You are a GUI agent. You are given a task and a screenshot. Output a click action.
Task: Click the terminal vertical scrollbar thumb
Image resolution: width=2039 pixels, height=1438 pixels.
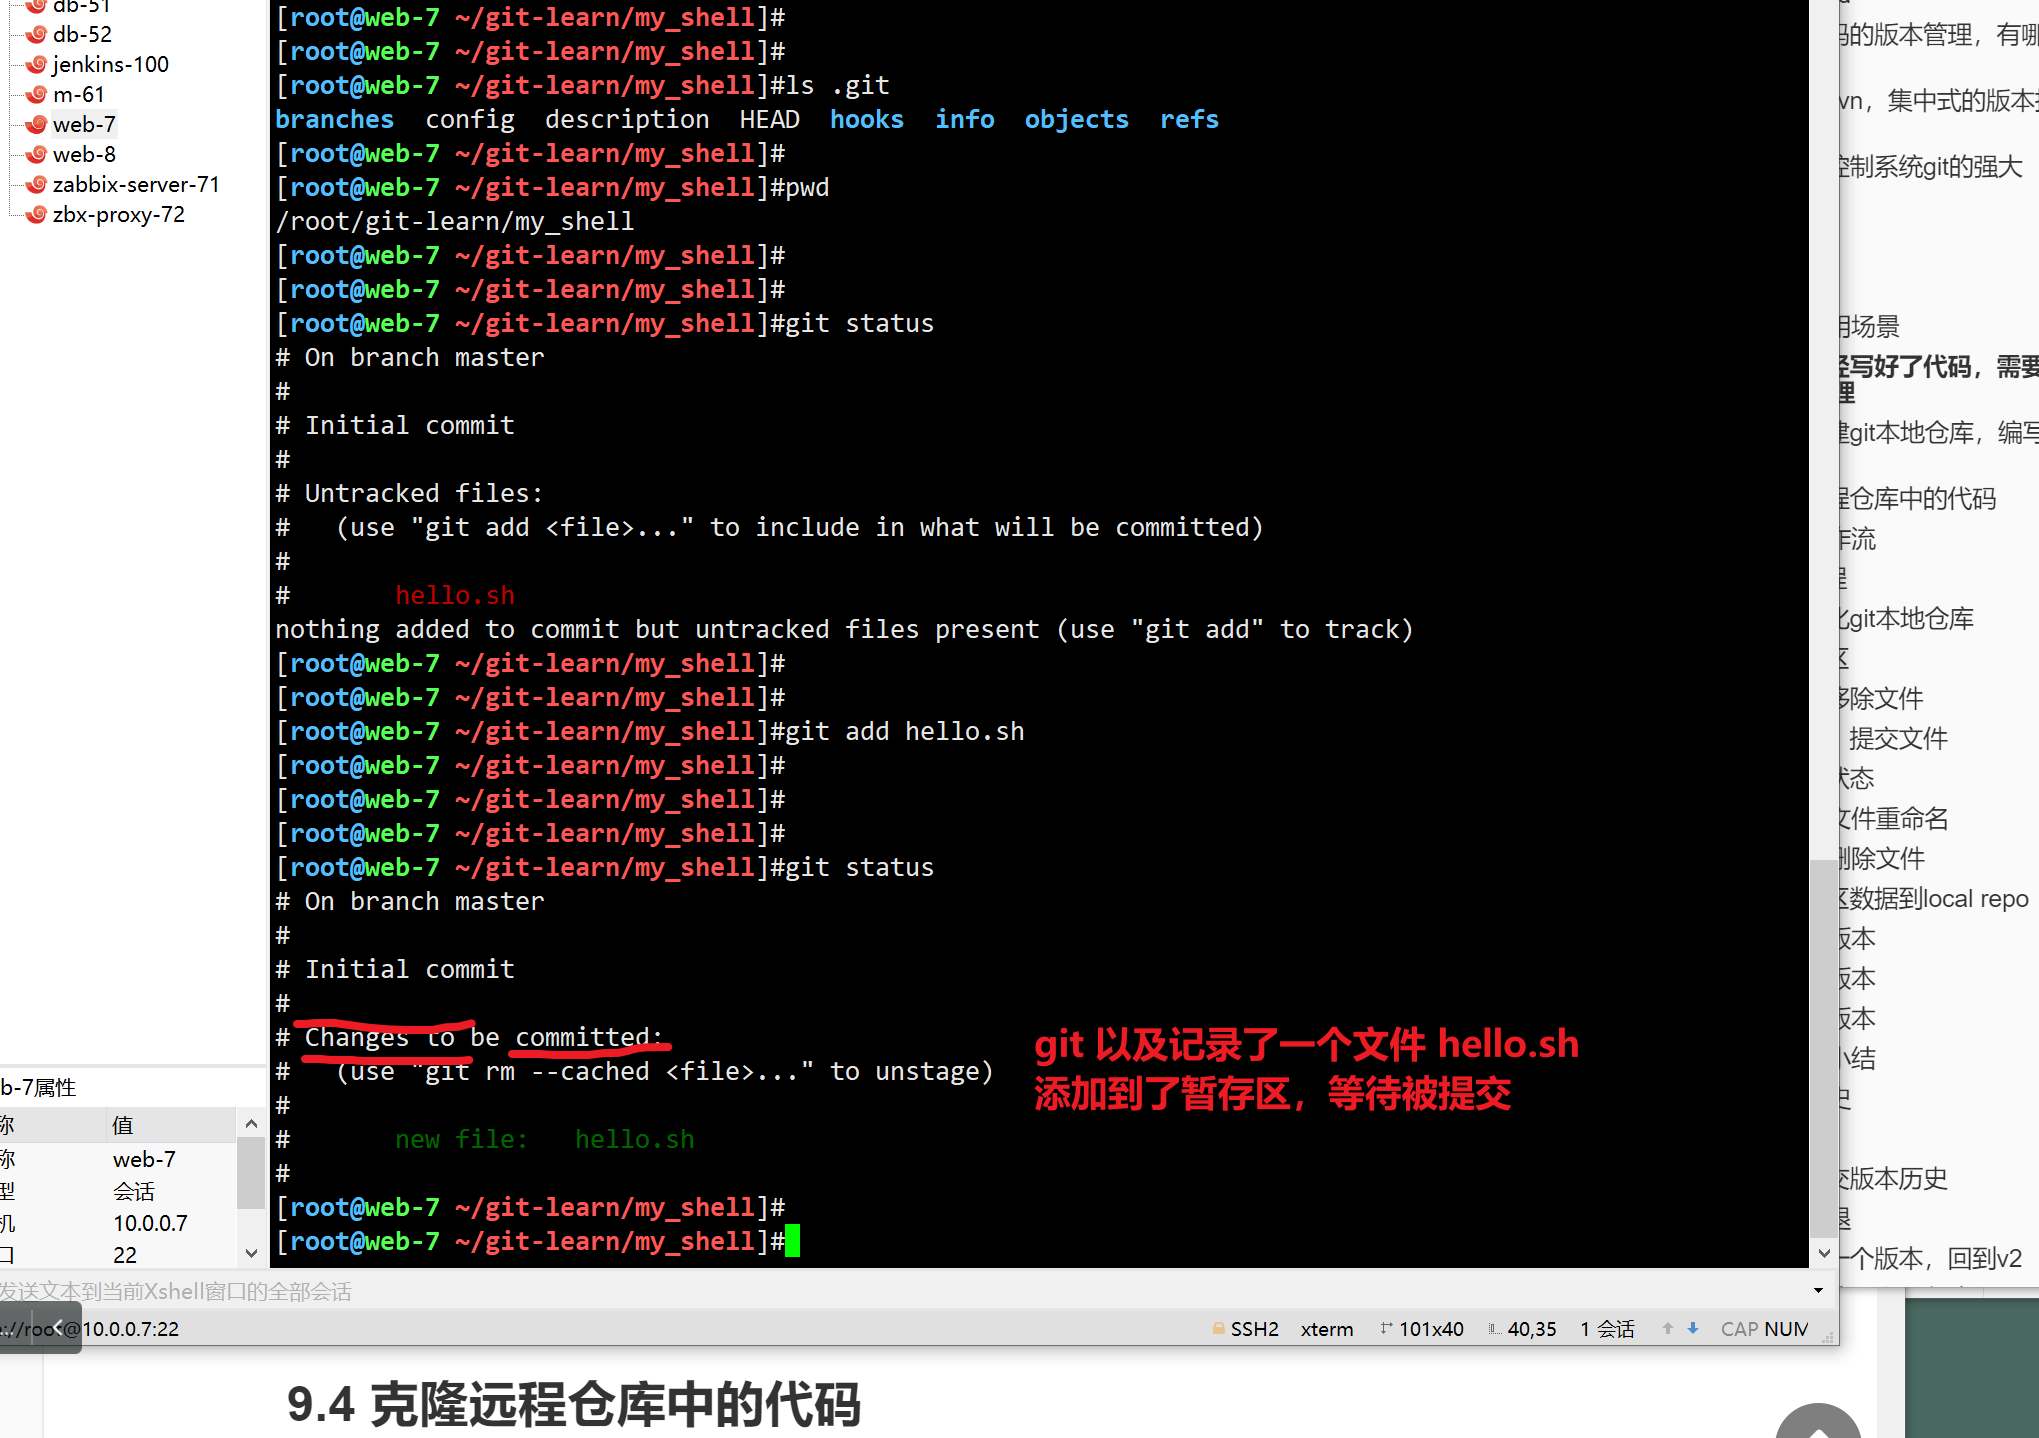(x=1824, y=1050)
